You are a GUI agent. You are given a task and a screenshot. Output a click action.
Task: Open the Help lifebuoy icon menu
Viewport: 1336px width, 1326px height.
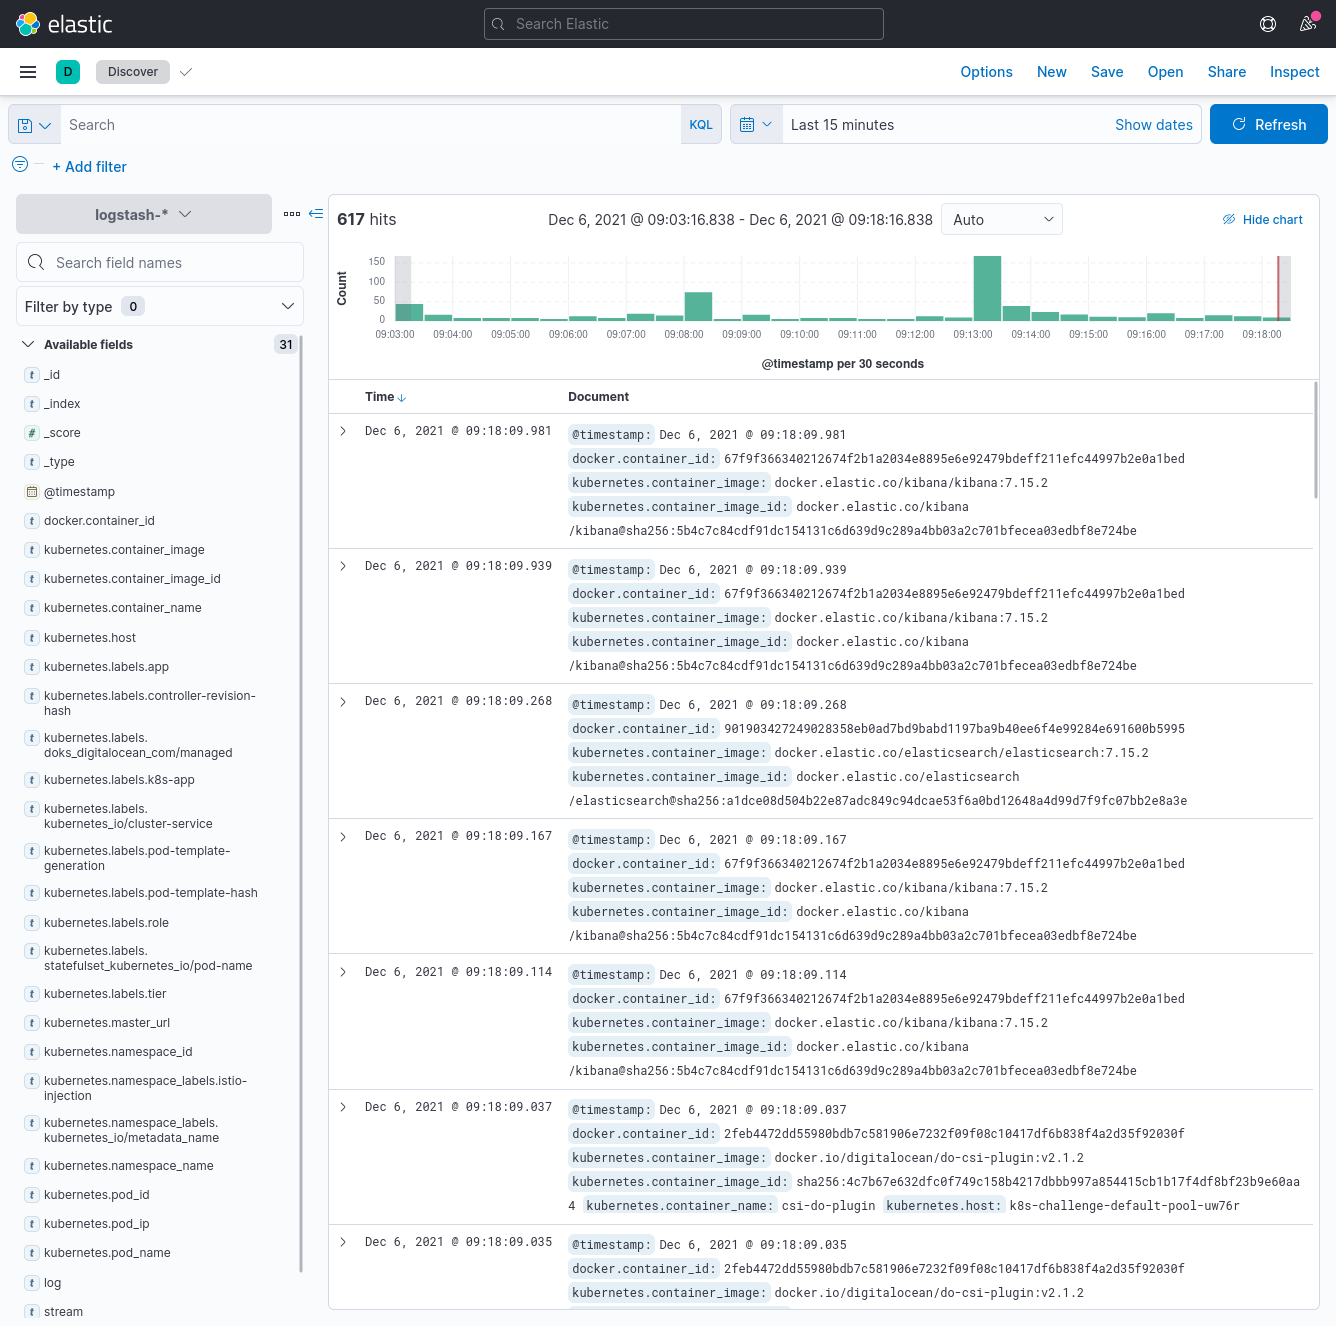1267,23
